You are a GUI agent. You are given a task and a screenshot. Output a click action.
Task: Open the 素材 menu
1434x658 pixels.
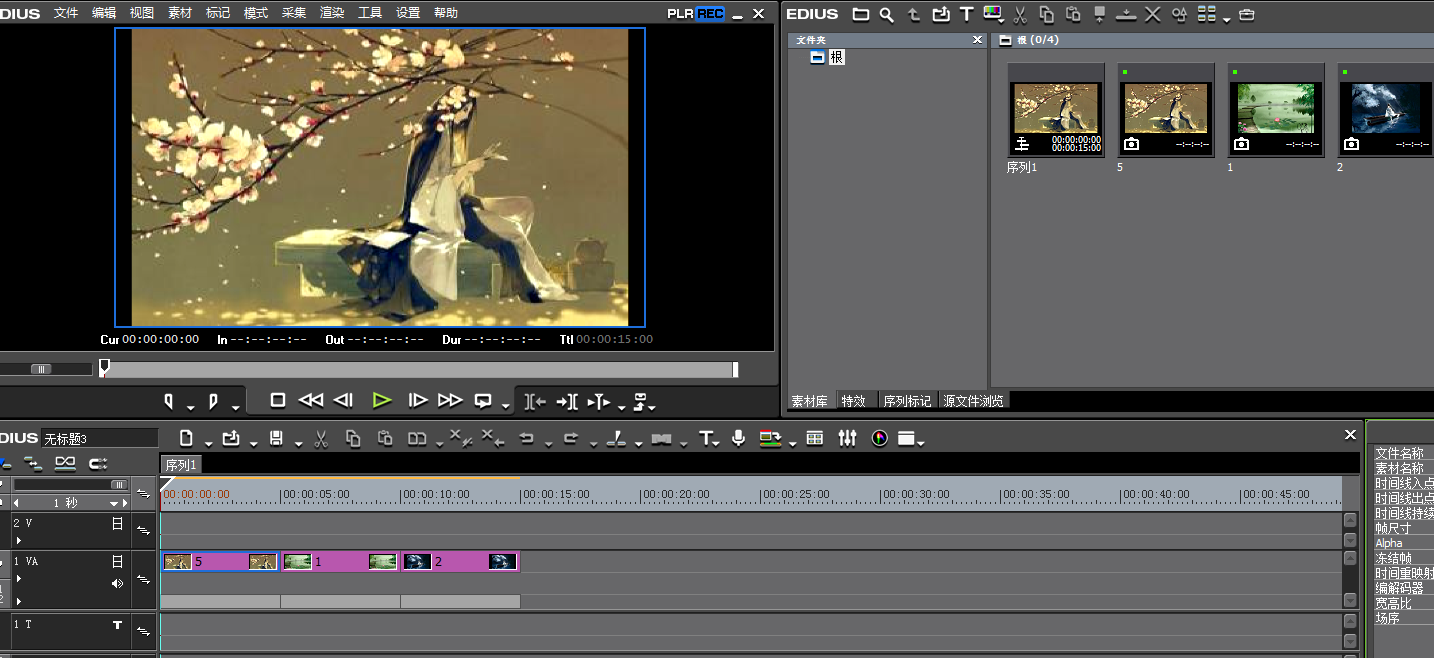pyautogui.click(x=180, y=13)
